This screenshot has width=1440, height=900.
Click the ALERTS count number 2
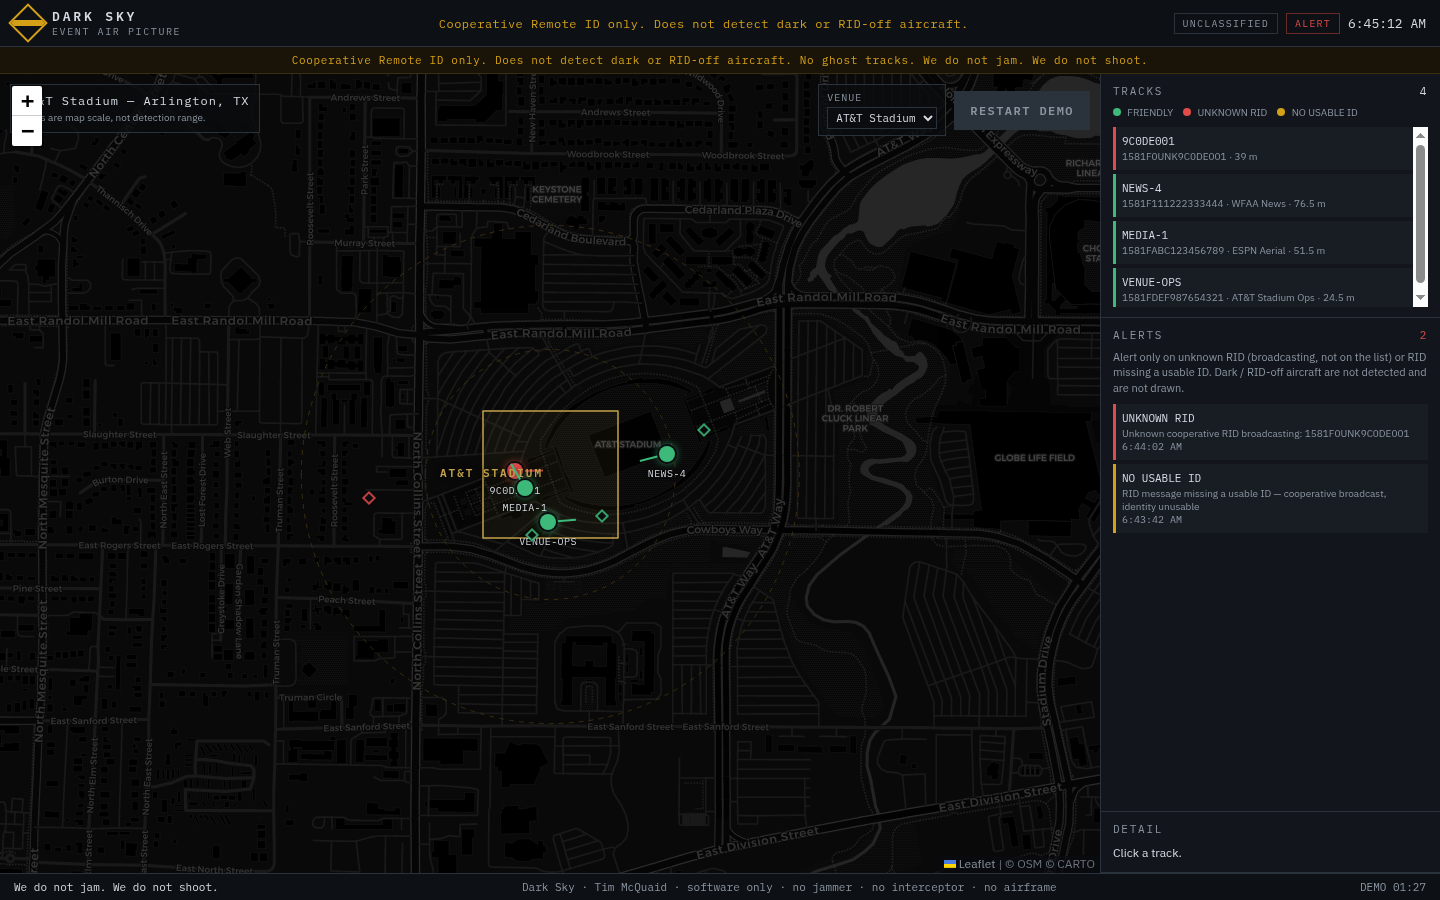1423,335
